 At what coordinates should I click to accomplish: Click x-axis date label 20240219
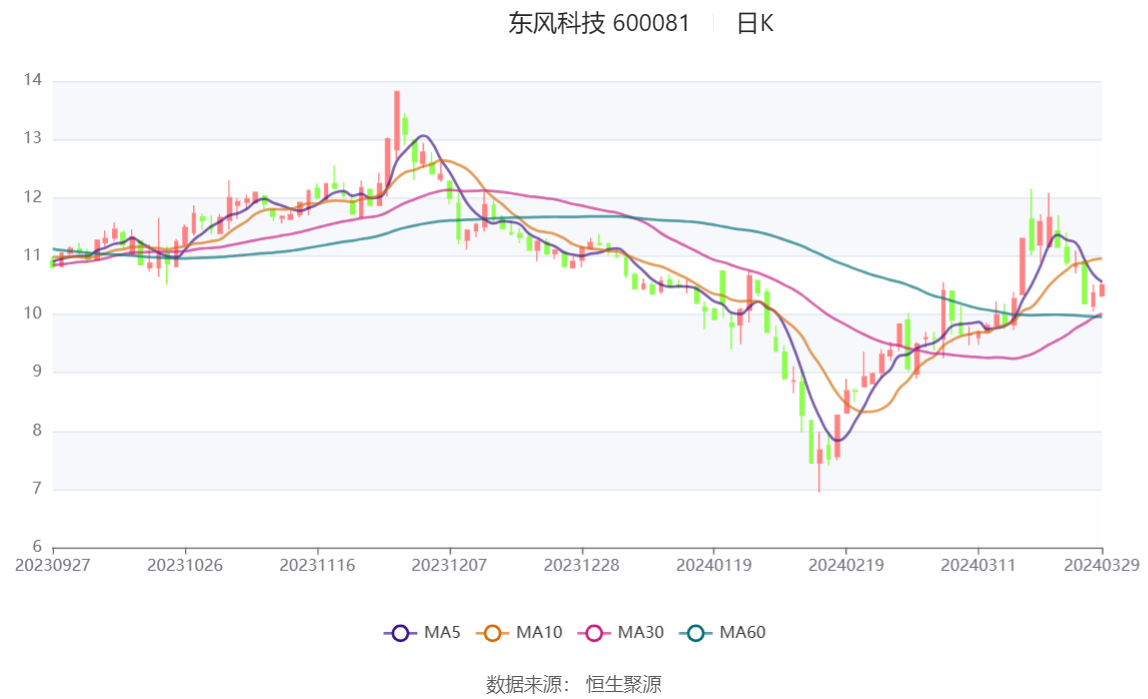(x=846, y=565)
